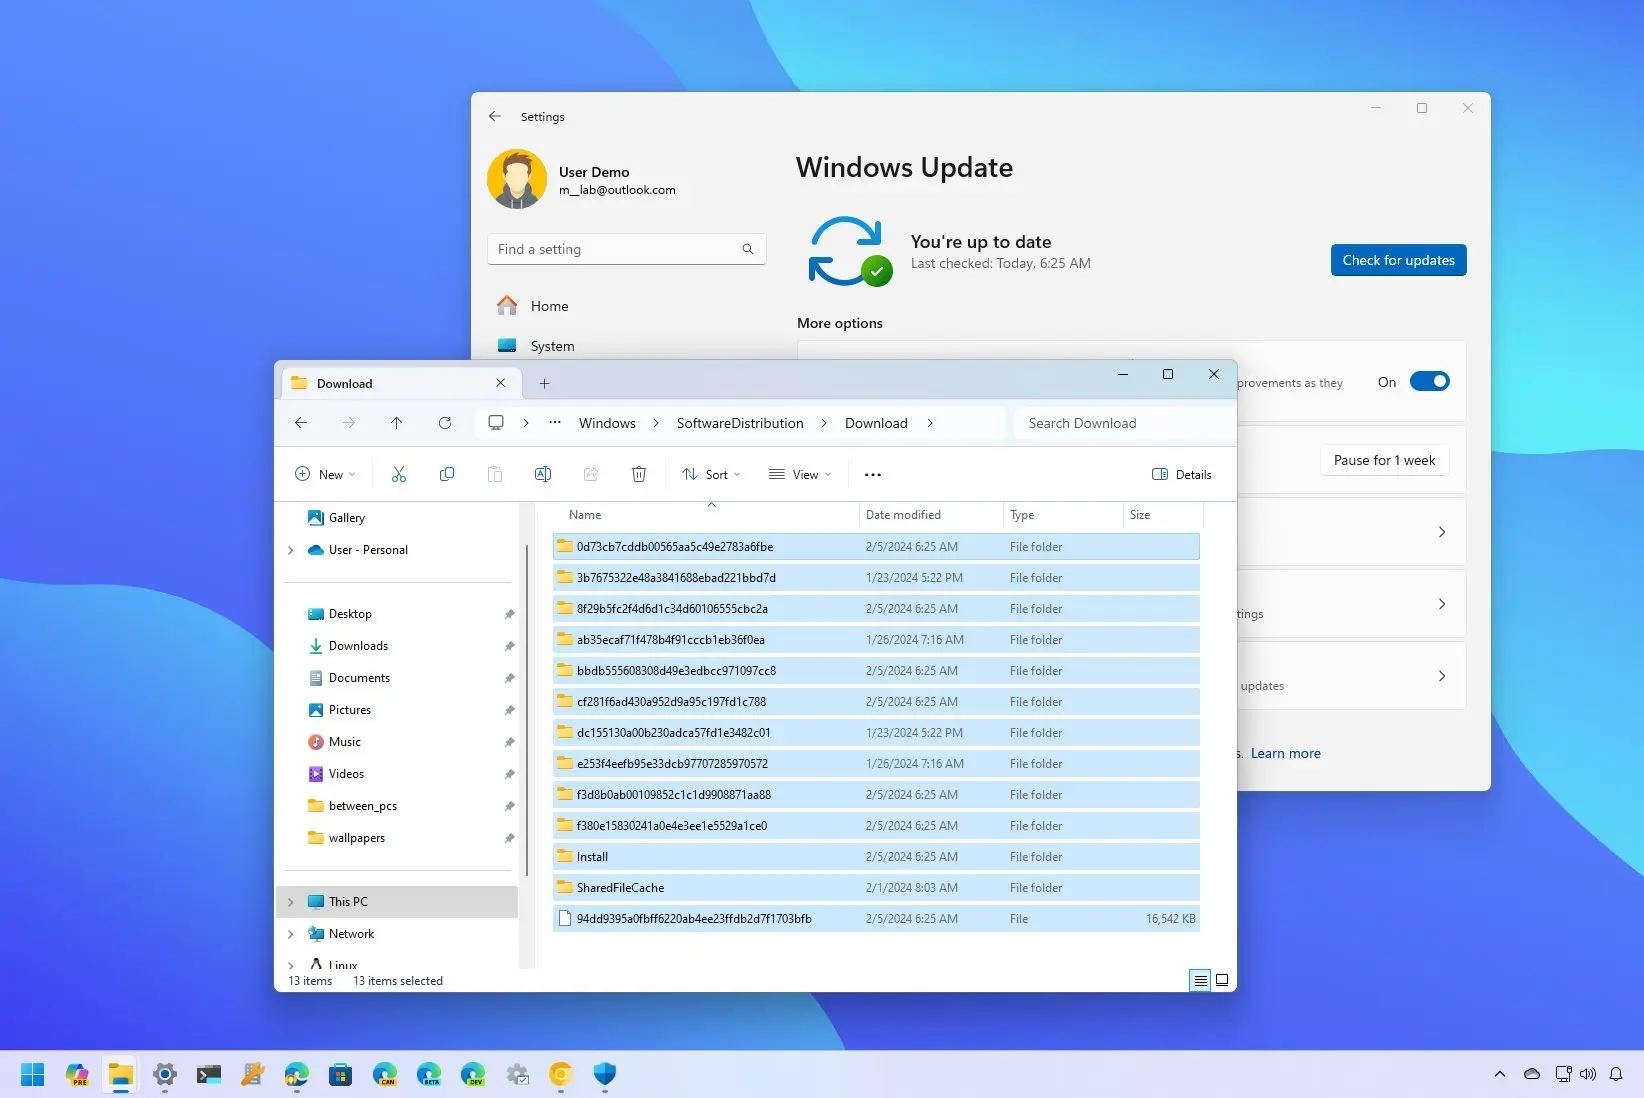Click the Settings window back arrow
This screenshot has width=1644, height=1098.
coord(495,116)
